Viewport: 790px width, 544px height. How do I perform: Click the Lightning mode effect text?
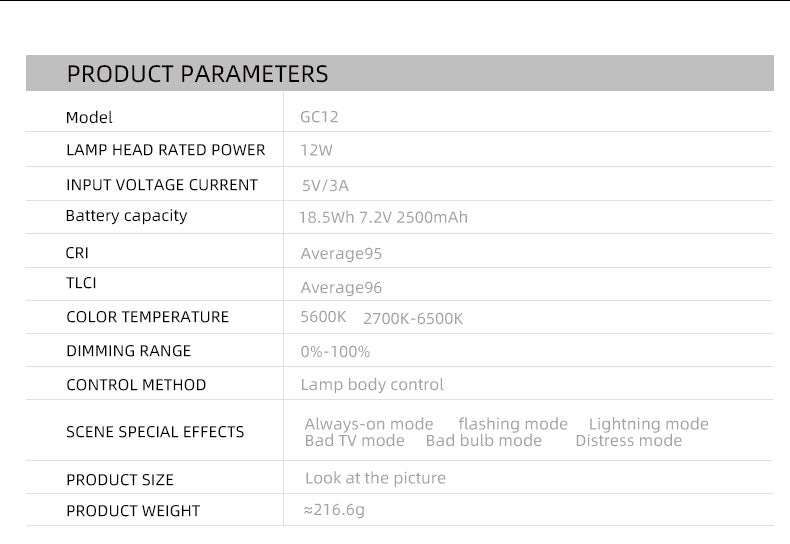[648, 424]
